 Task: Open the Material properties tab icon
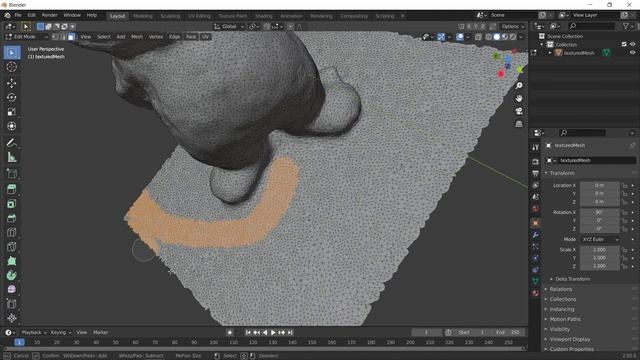pyautogui.click(x=536, y=293)
